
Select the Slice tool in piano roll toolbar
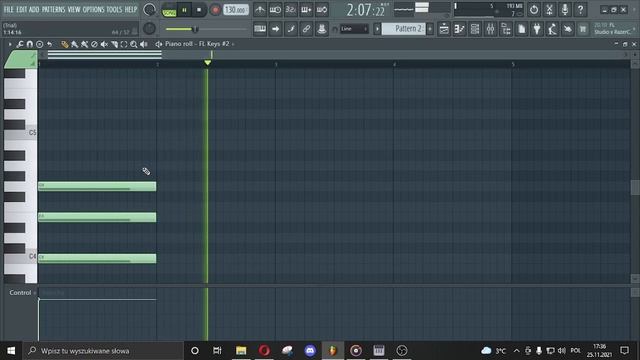114,44
